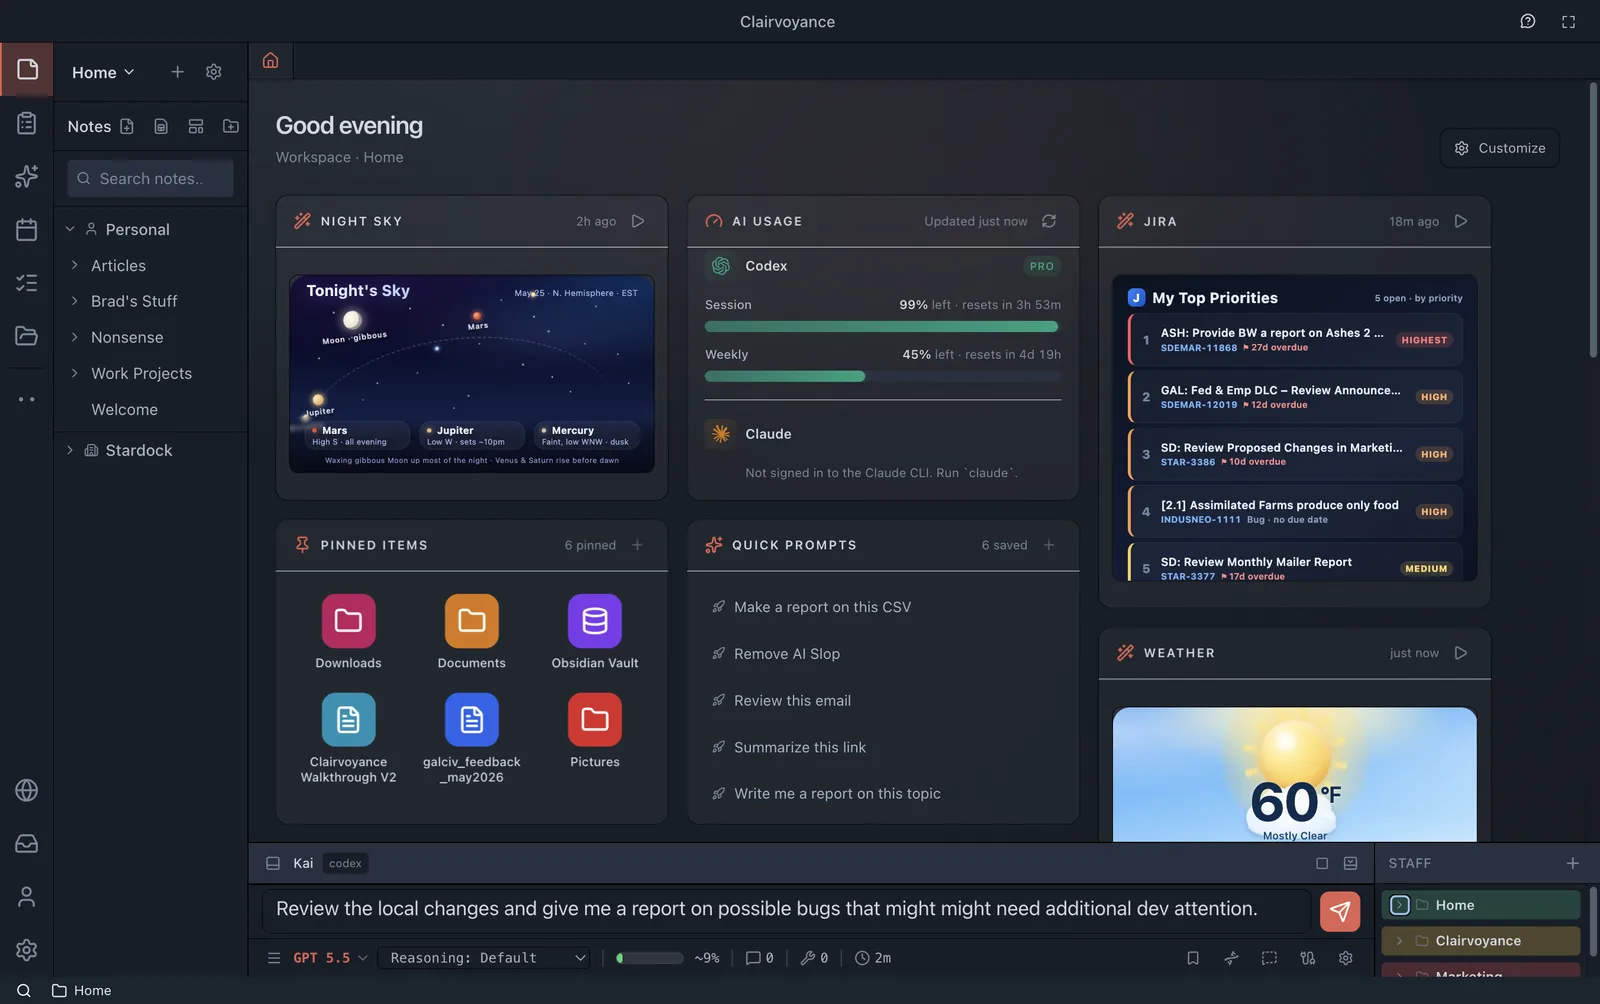Open chat settings gear in the bottom toolbar

coord(1346,958)
